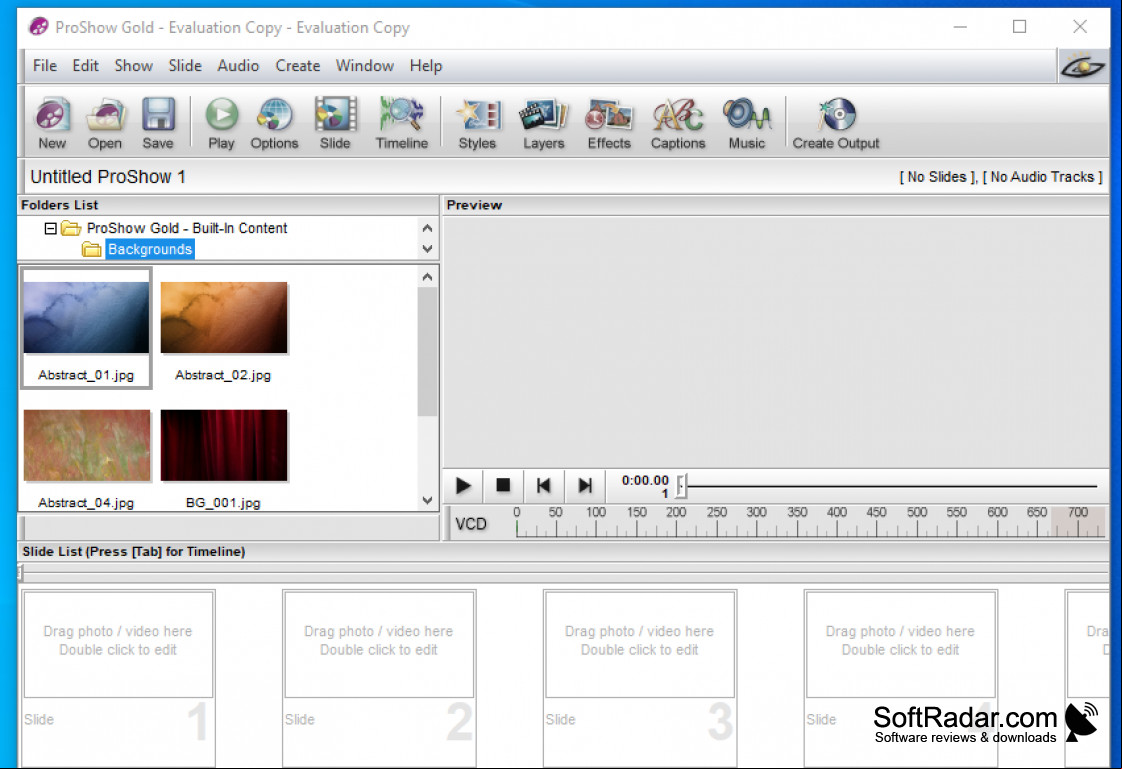Click the No Audio Tracks status text

(x=1042, y=177)
